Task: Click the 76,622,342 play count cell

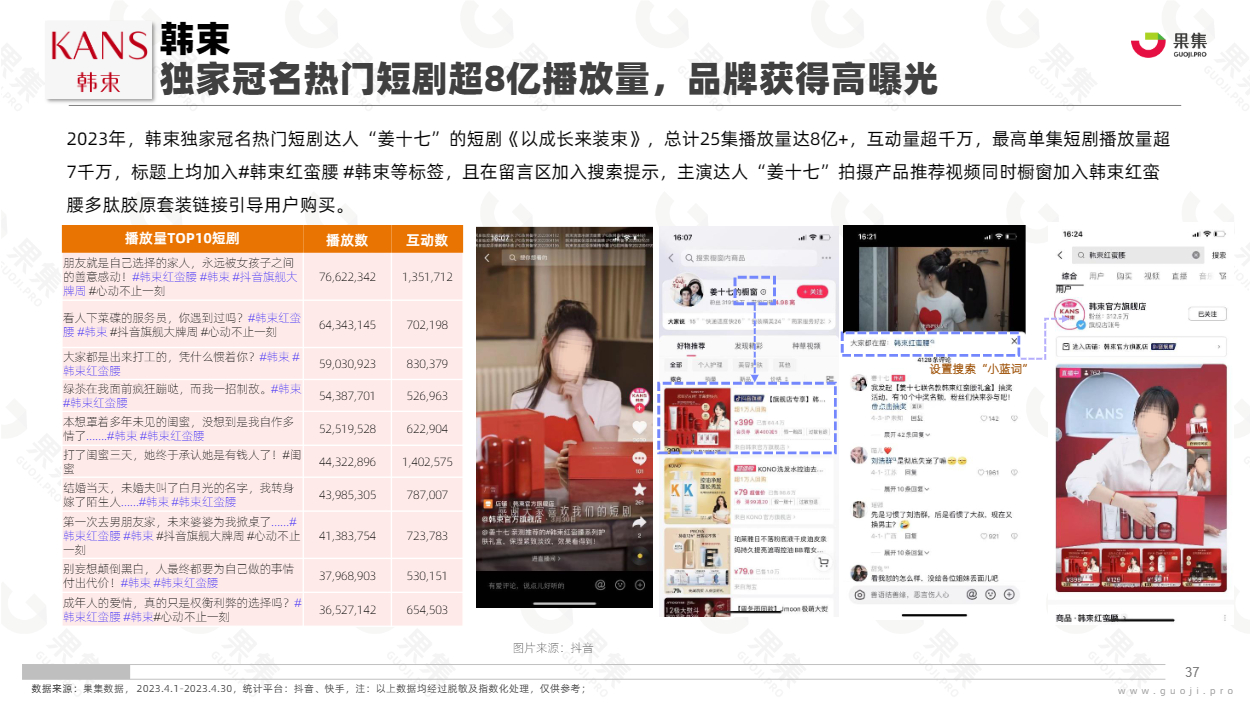Action: click(348, 277)
